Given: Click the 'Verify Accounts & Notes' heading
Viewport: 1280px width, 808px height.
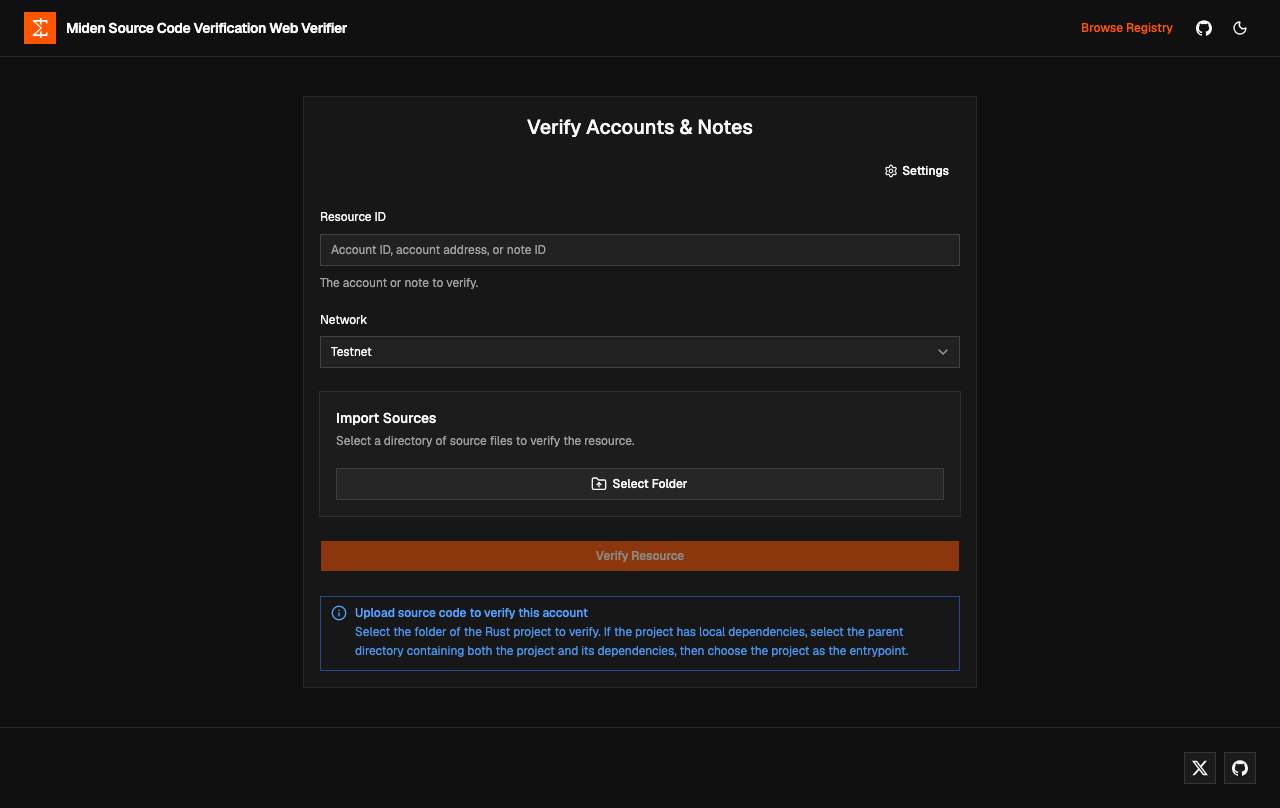Looking at the screenshot, I should [640, 127].
